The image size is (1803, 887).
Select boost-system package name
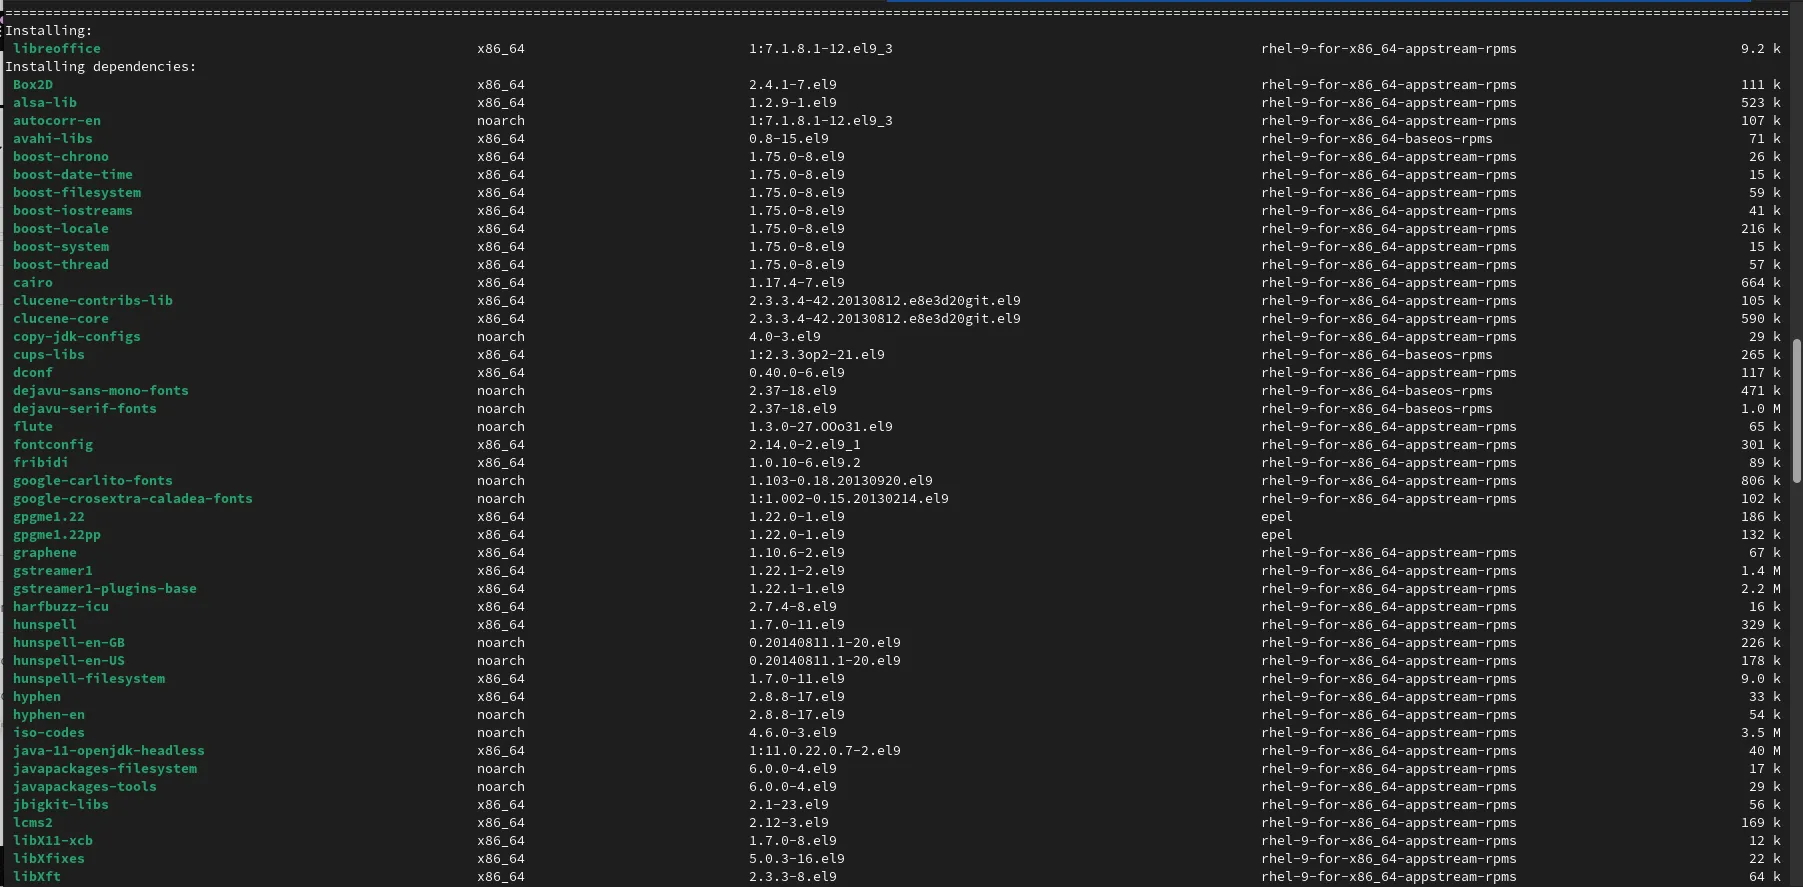pos(61,246)
